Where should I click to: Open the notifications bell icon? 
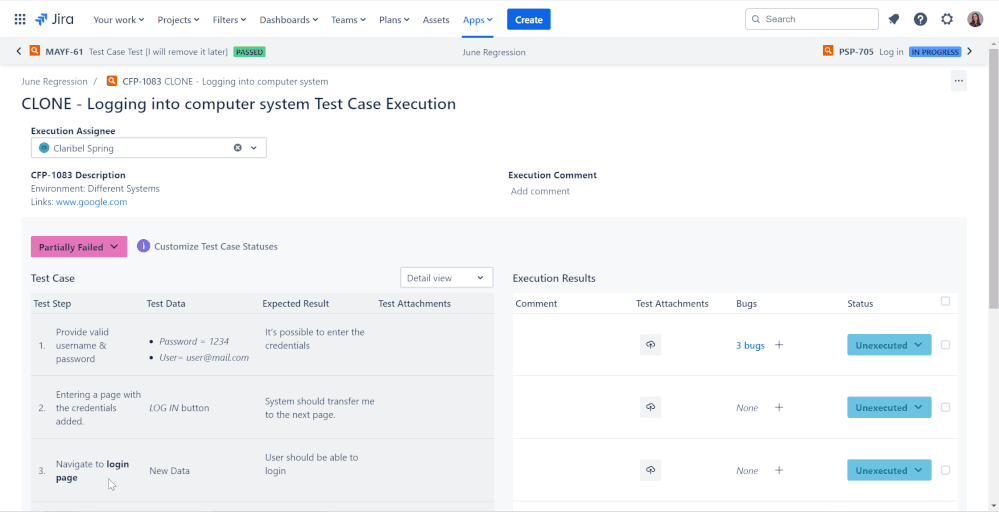point(894,19)
